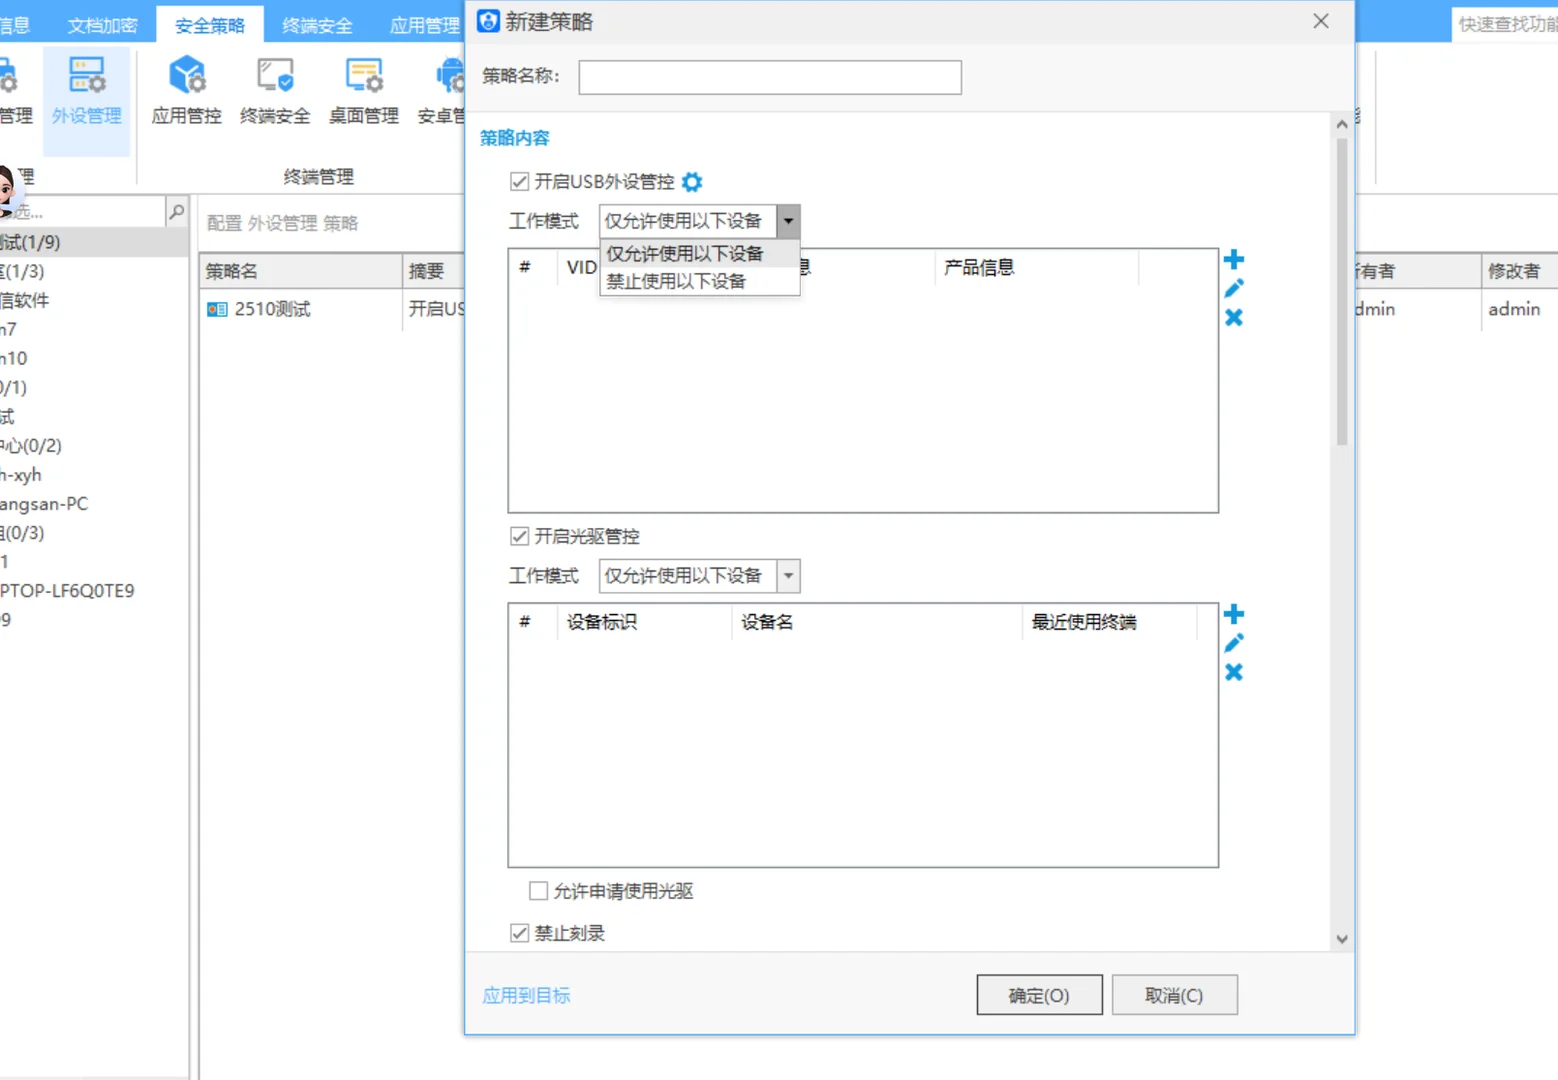Click 应用到目标 link
This screenshot has height=1080, width=1558.
(x=526, y=995)
